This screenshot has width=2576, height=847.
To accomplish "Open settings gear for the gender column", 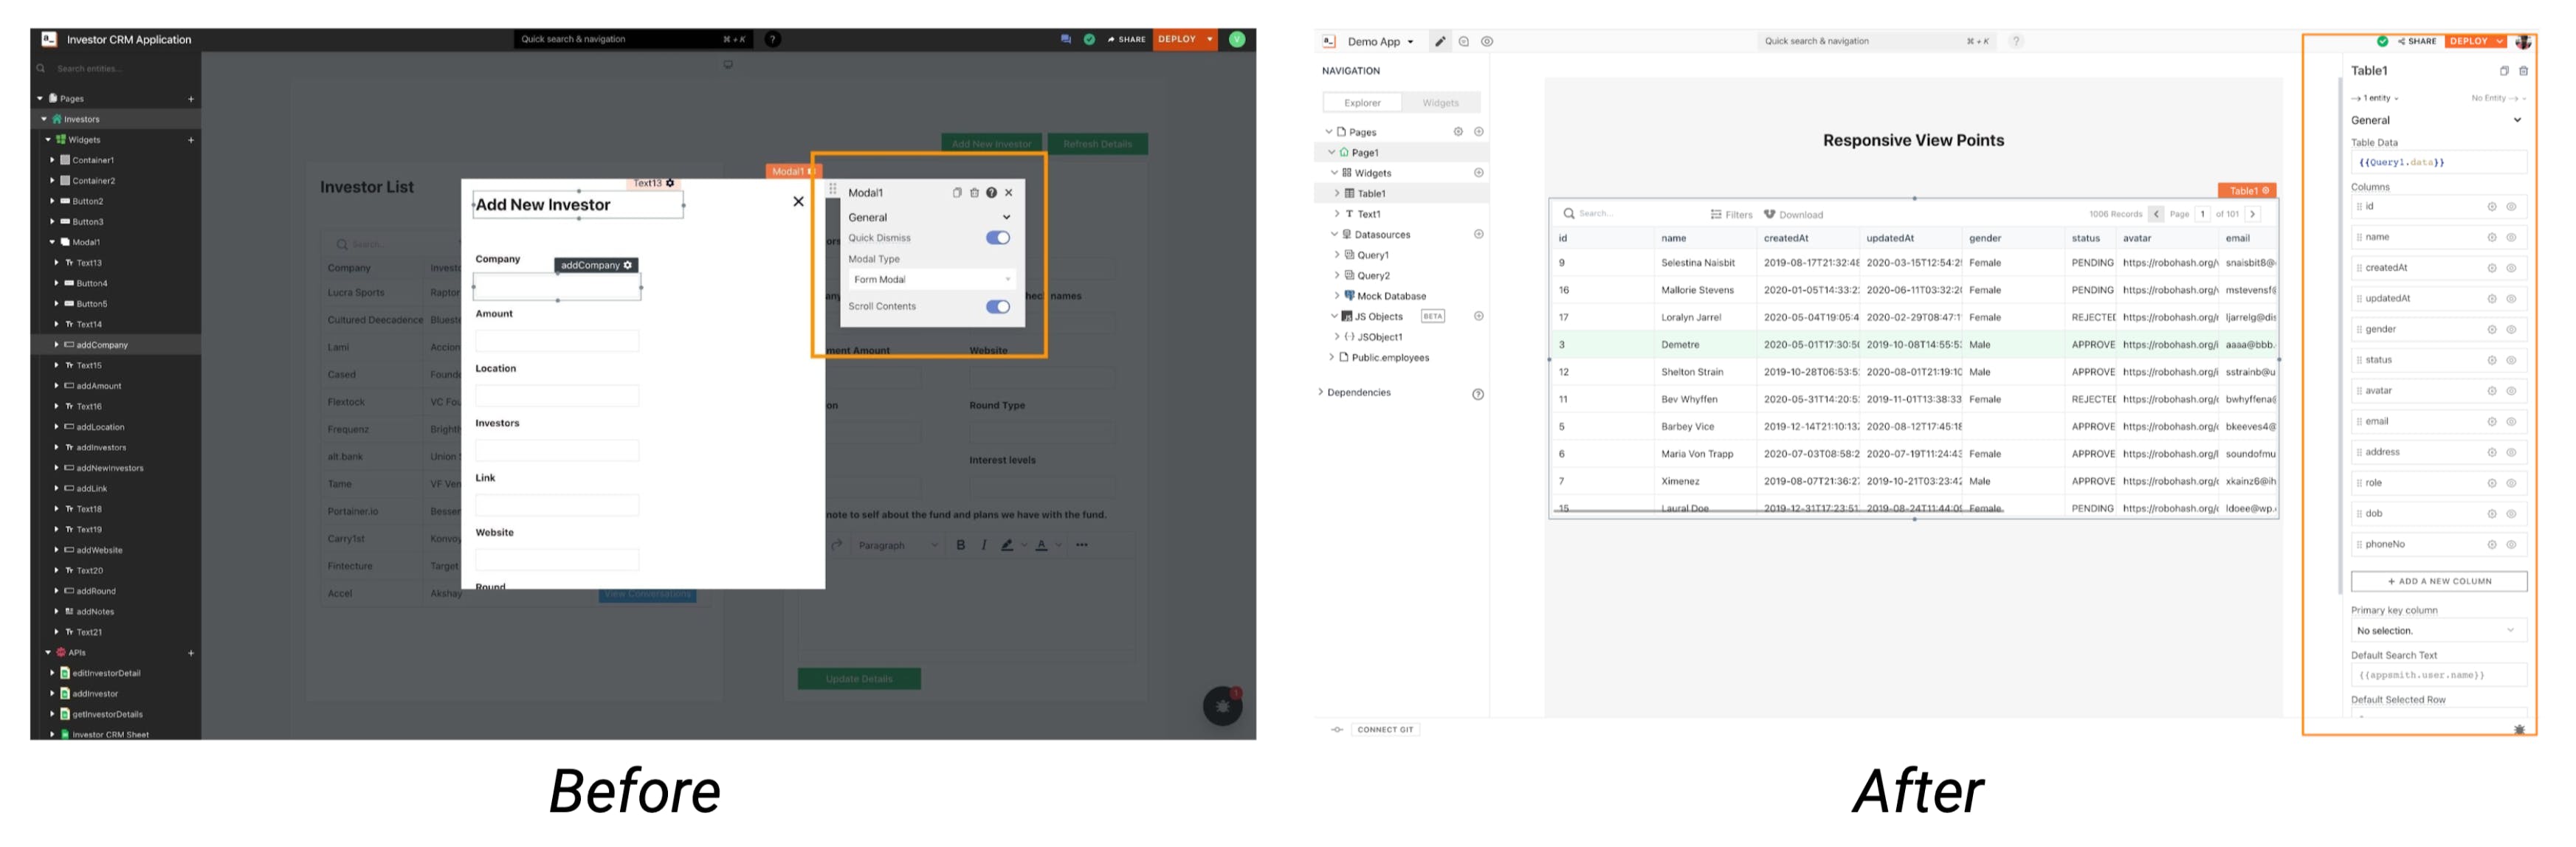I will coord(2492,330).
